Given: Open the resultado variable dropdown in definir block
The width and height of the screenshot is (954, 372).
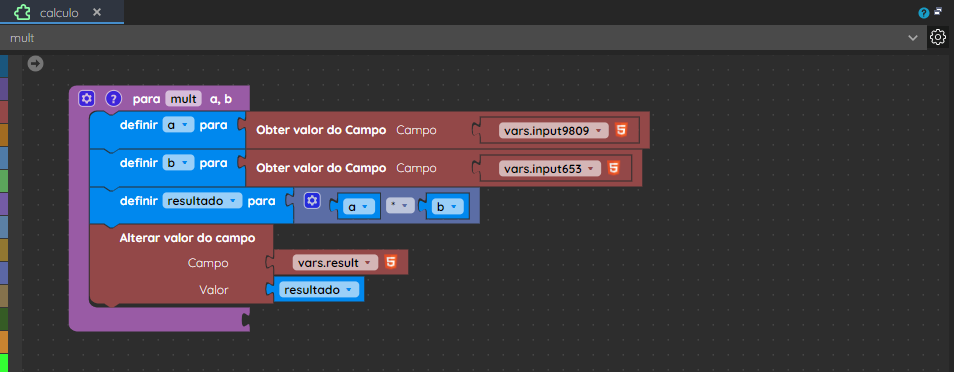Looking at the screenshot, I should coord(203,201).
